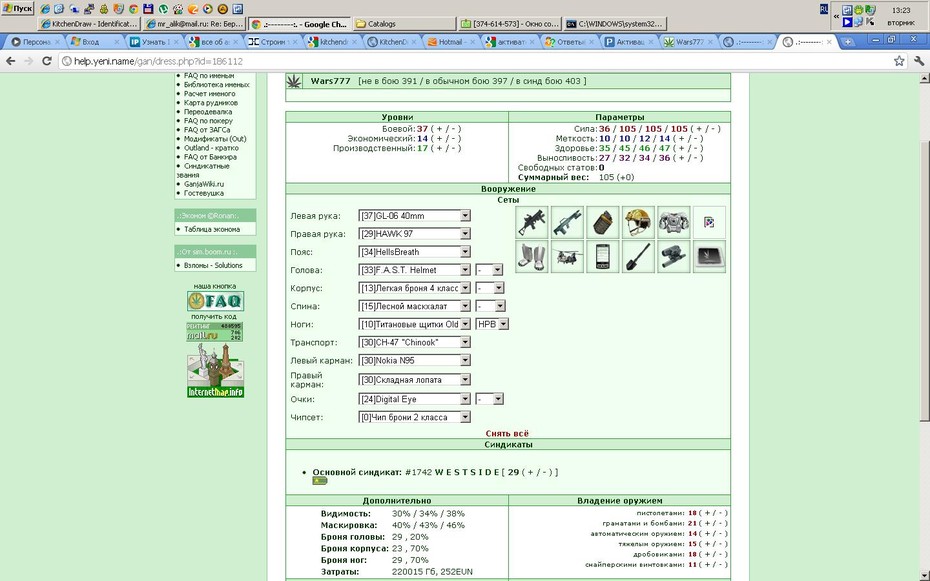
Task: Open the Левая рука weapon dropdown
Action: tap(415, 216)
